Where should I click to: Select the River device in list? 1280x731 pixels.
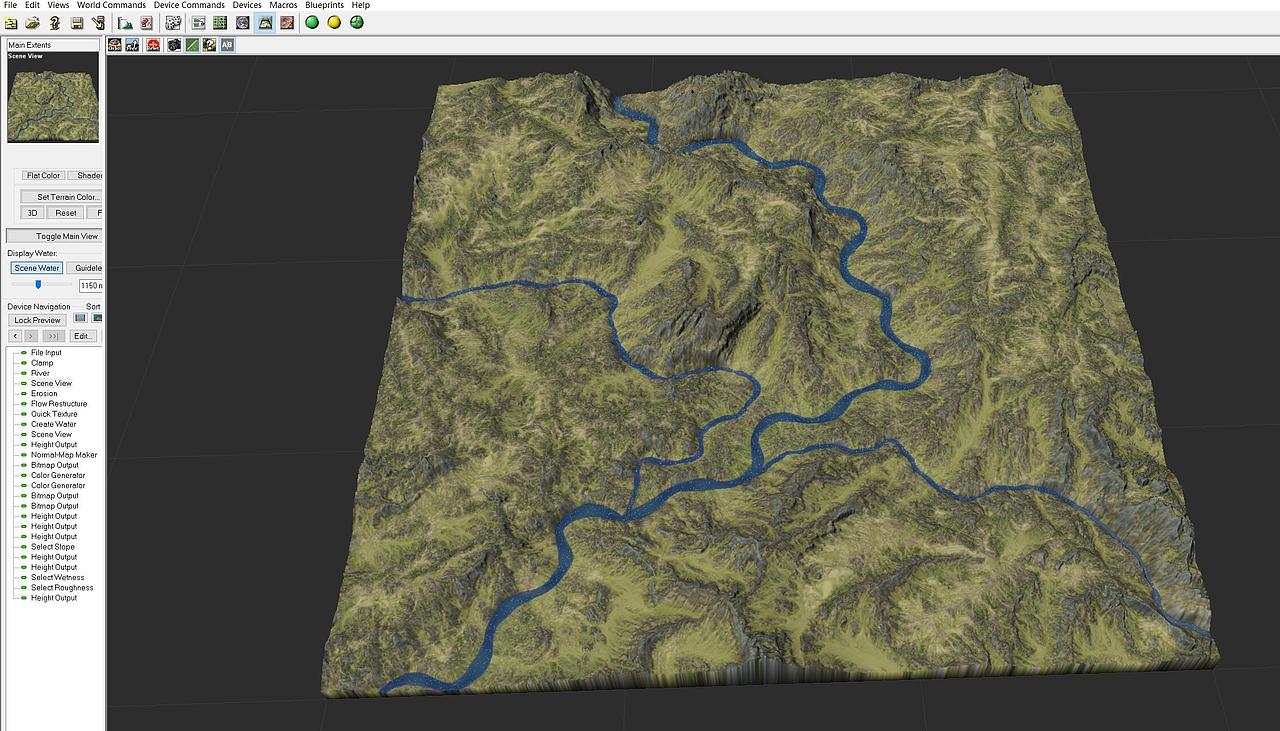[x=40, y=373]
